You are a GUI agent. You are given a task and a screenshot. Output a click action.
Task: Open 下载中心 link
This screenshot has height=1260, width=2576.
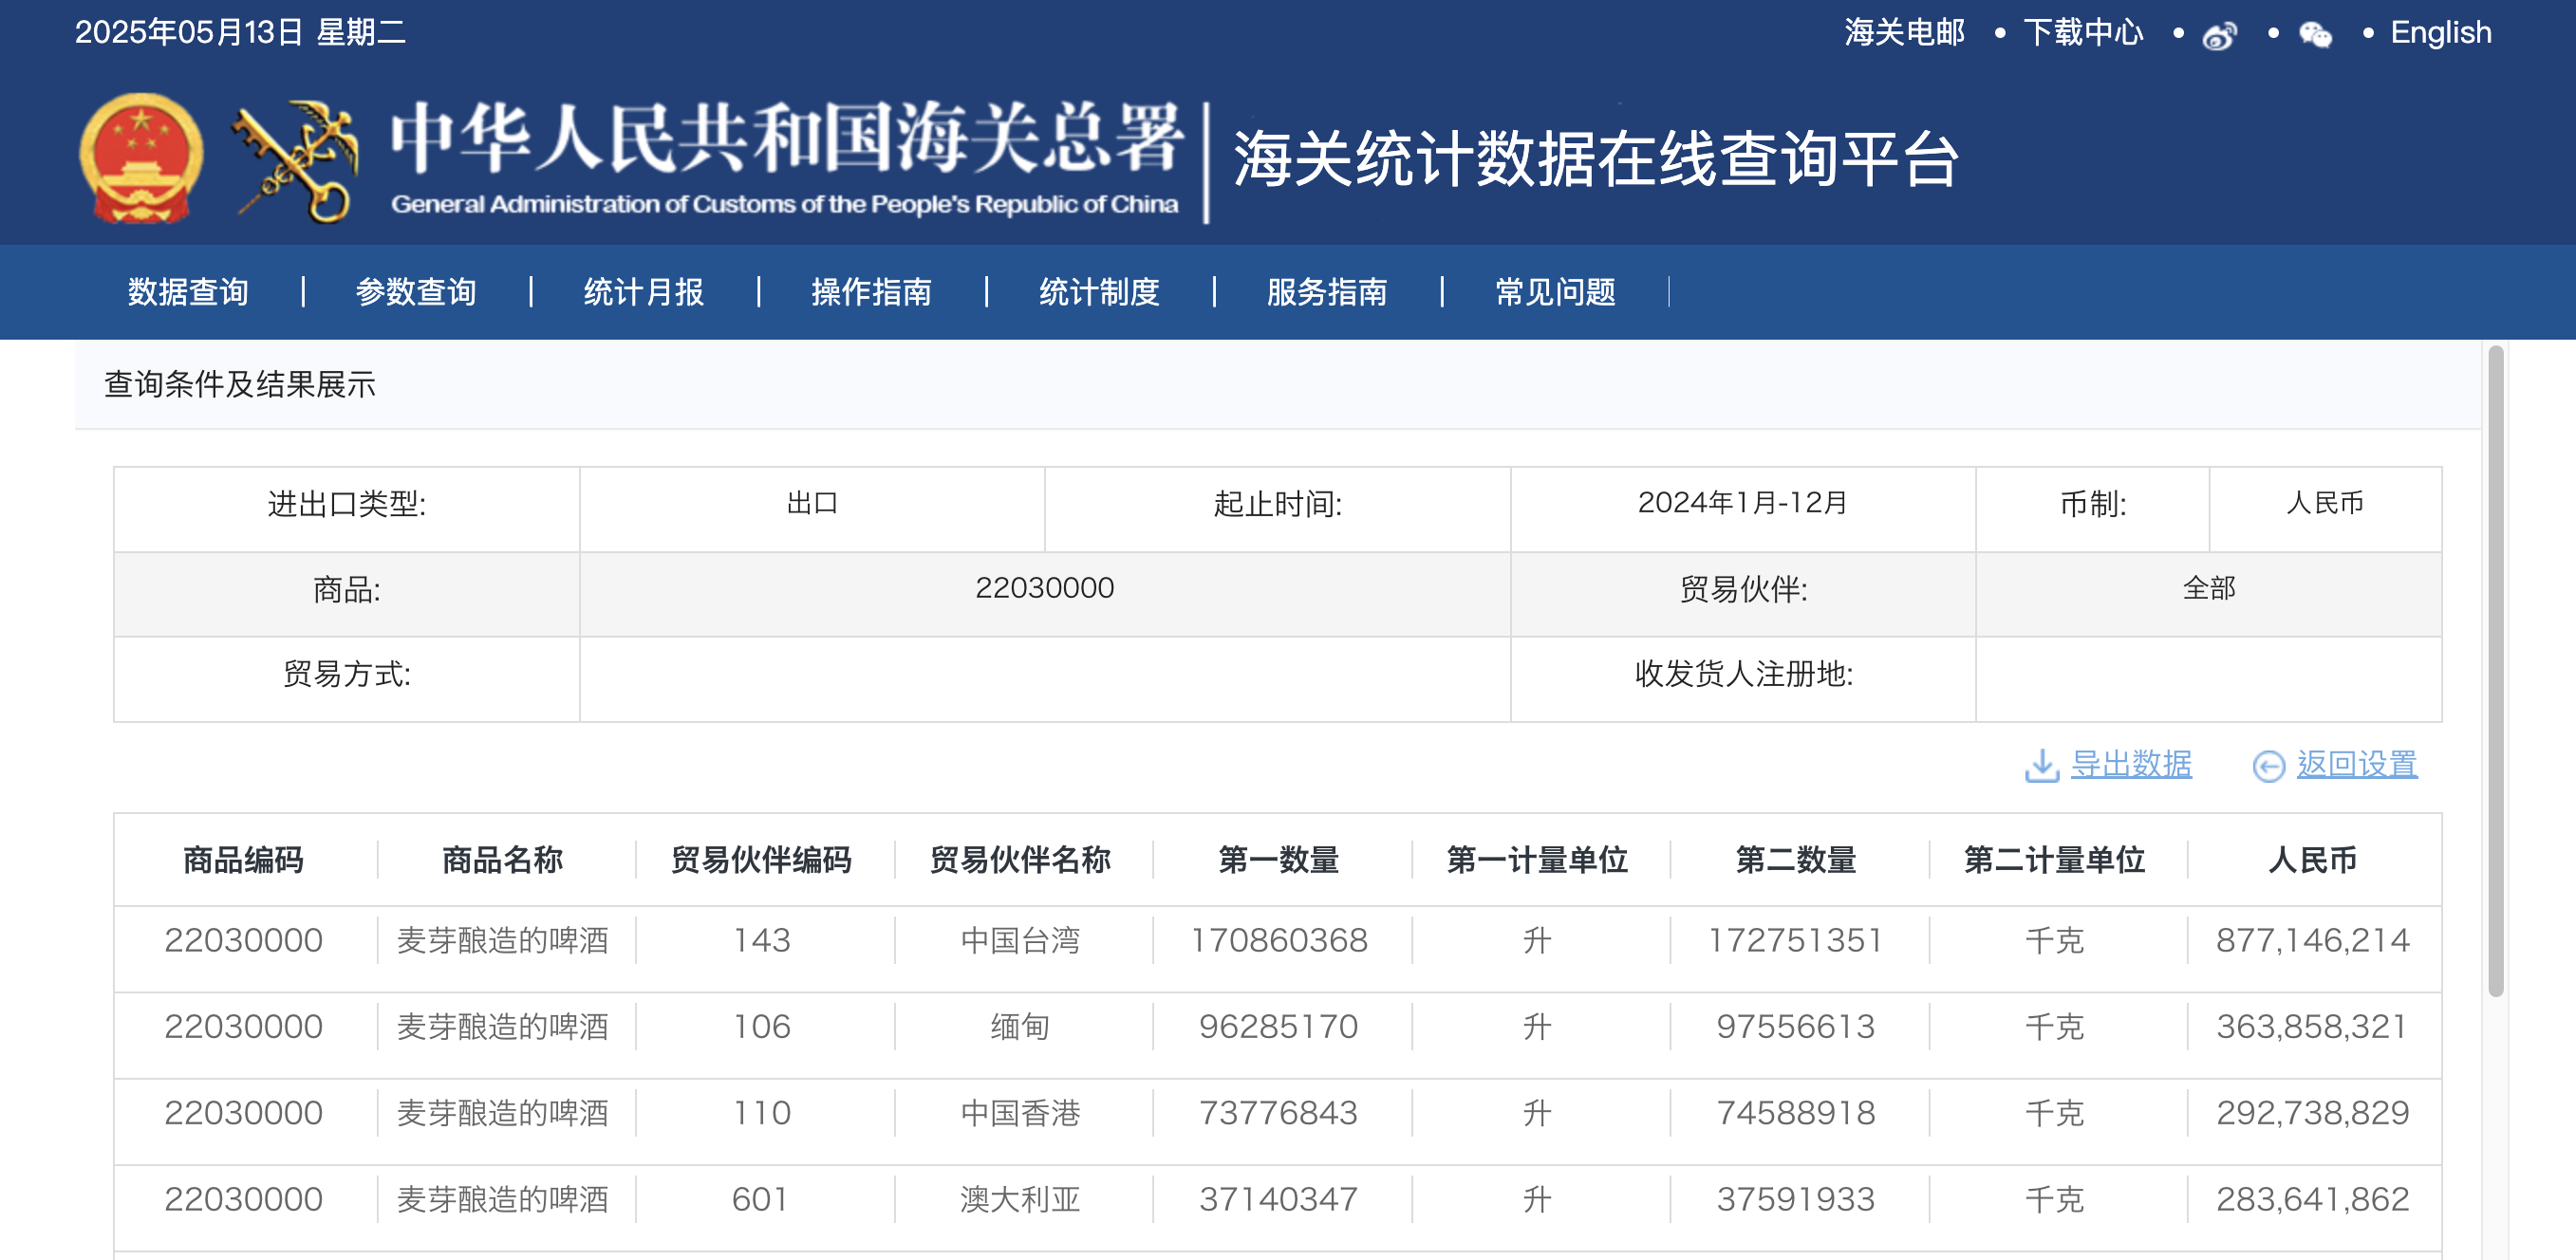(x=2083, y=33)
